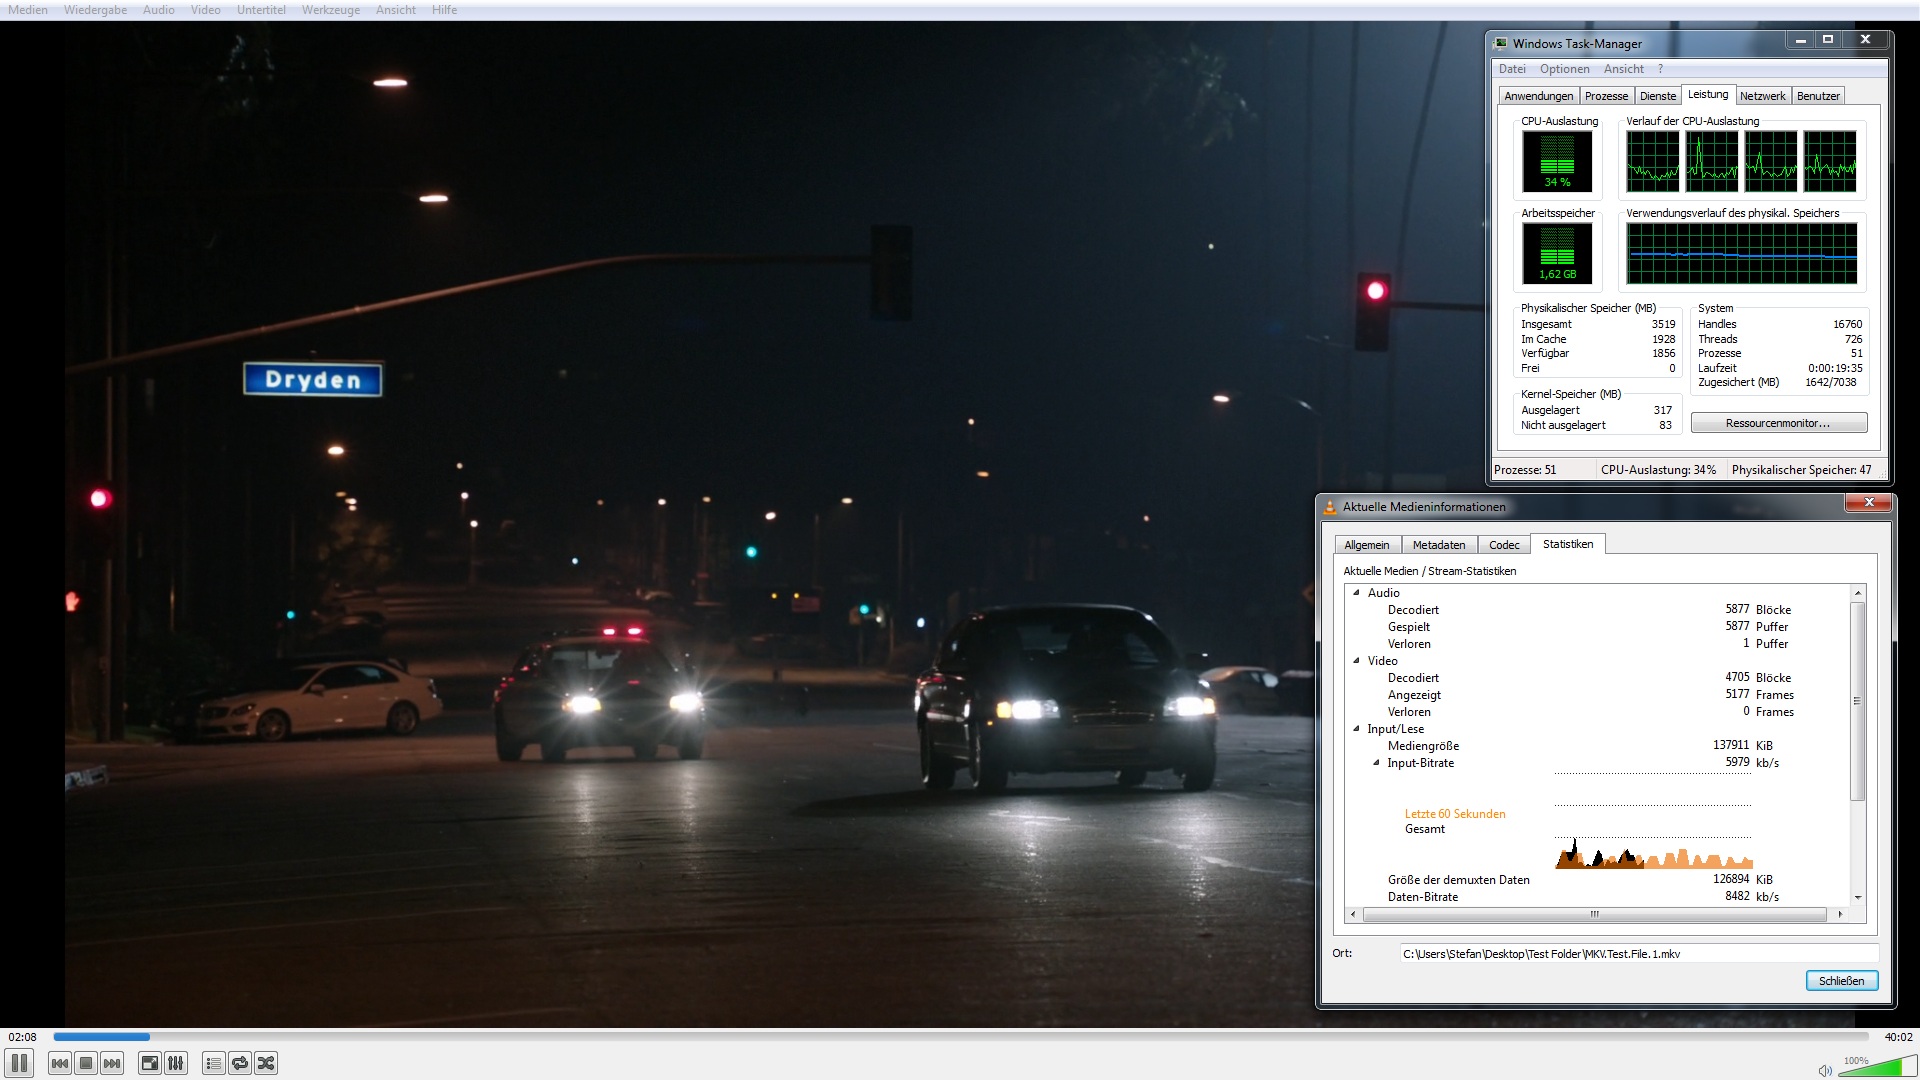Select the Daten-Bitrate row
This screenshot has height=1080, width=1920.
pos(1598,897)
